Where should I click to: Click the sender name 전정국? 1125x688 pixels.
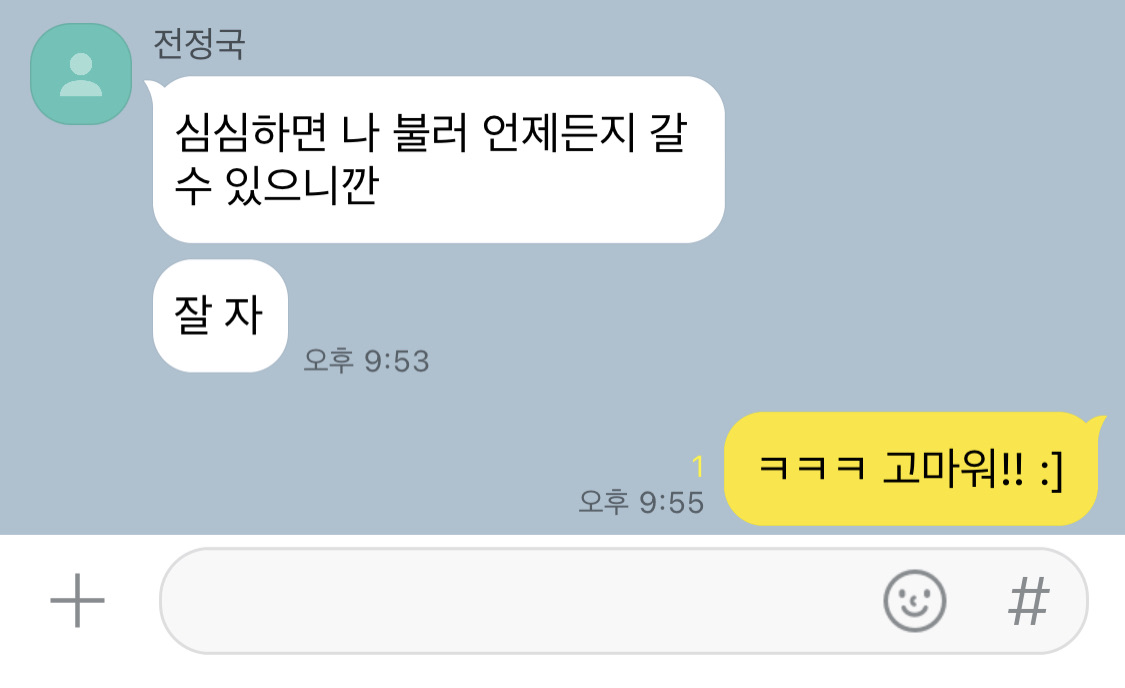coord(199,44)
